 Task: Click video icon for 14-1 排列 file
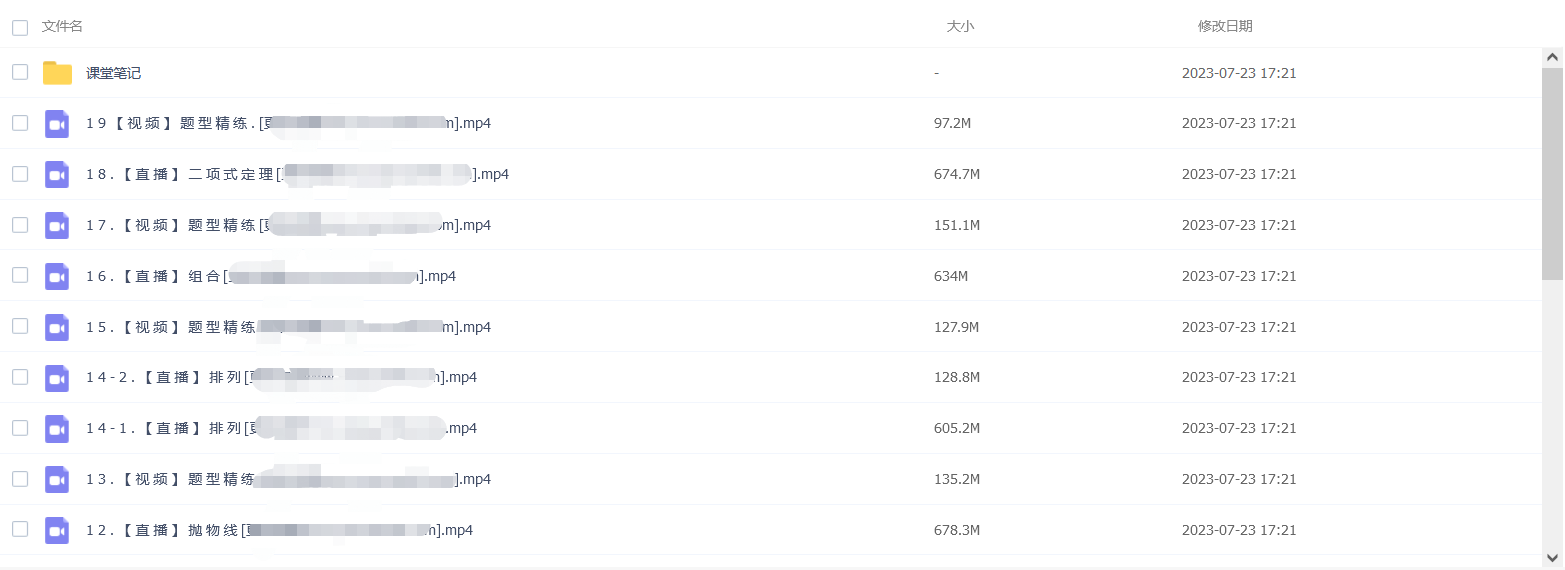(x=57, y=429)
